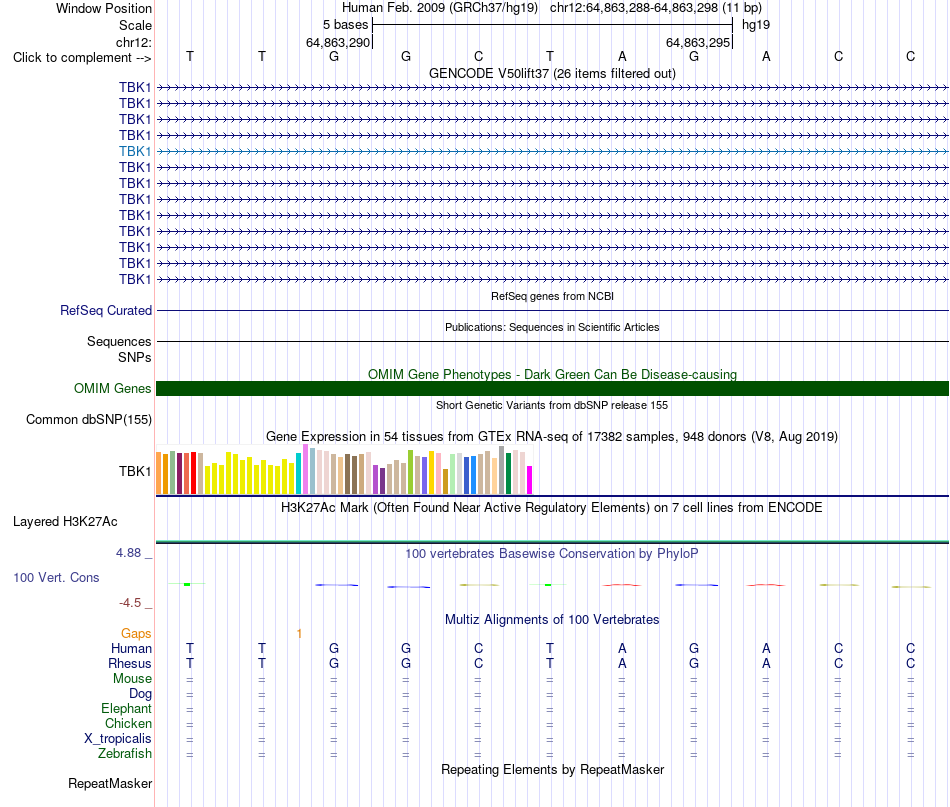Click the dark green OMIM Genes bar
This screenshot has height=807, width=950.
552,388
